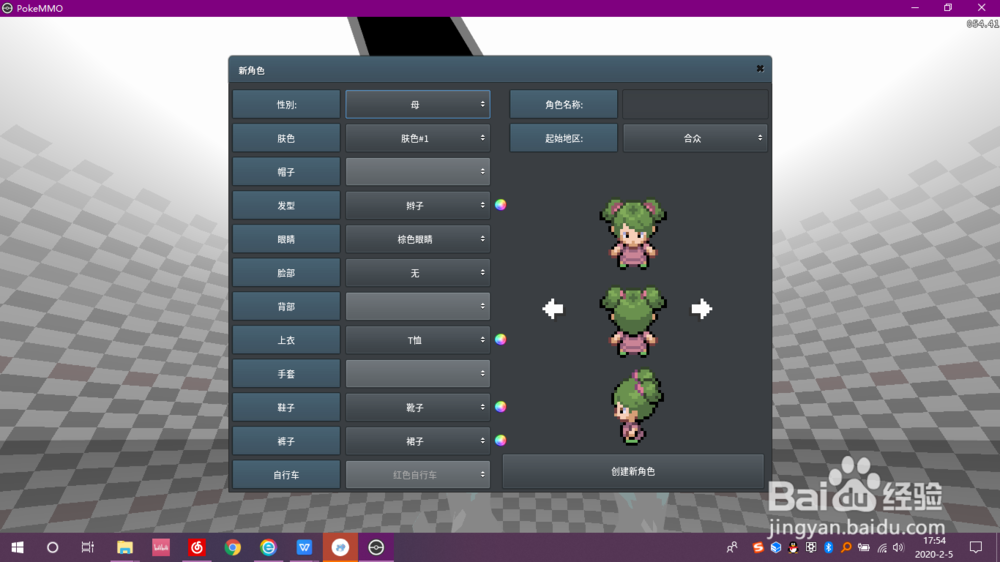This screenshot has width=1000, height=562.
Task: Rotate character with the right arrow
Action: pyautogui.click(x=702, y=309)
